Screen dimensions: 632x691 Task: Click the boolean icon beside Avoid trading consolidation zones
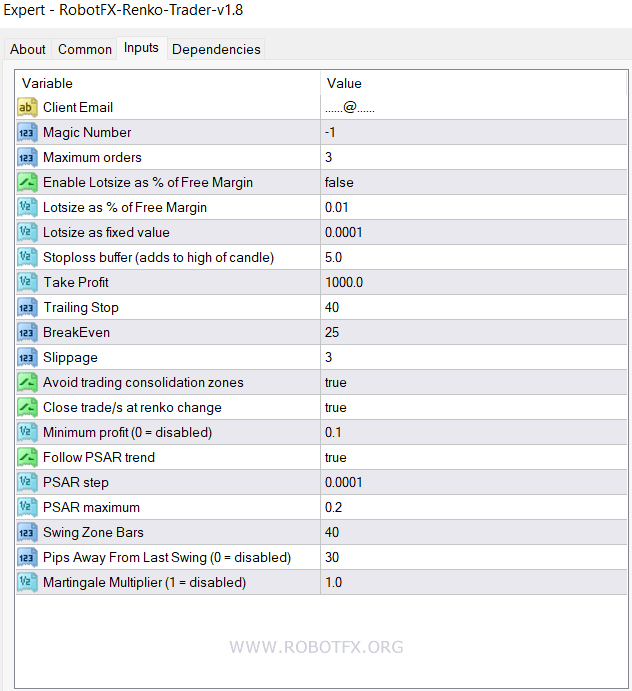(x=27, y=382)
